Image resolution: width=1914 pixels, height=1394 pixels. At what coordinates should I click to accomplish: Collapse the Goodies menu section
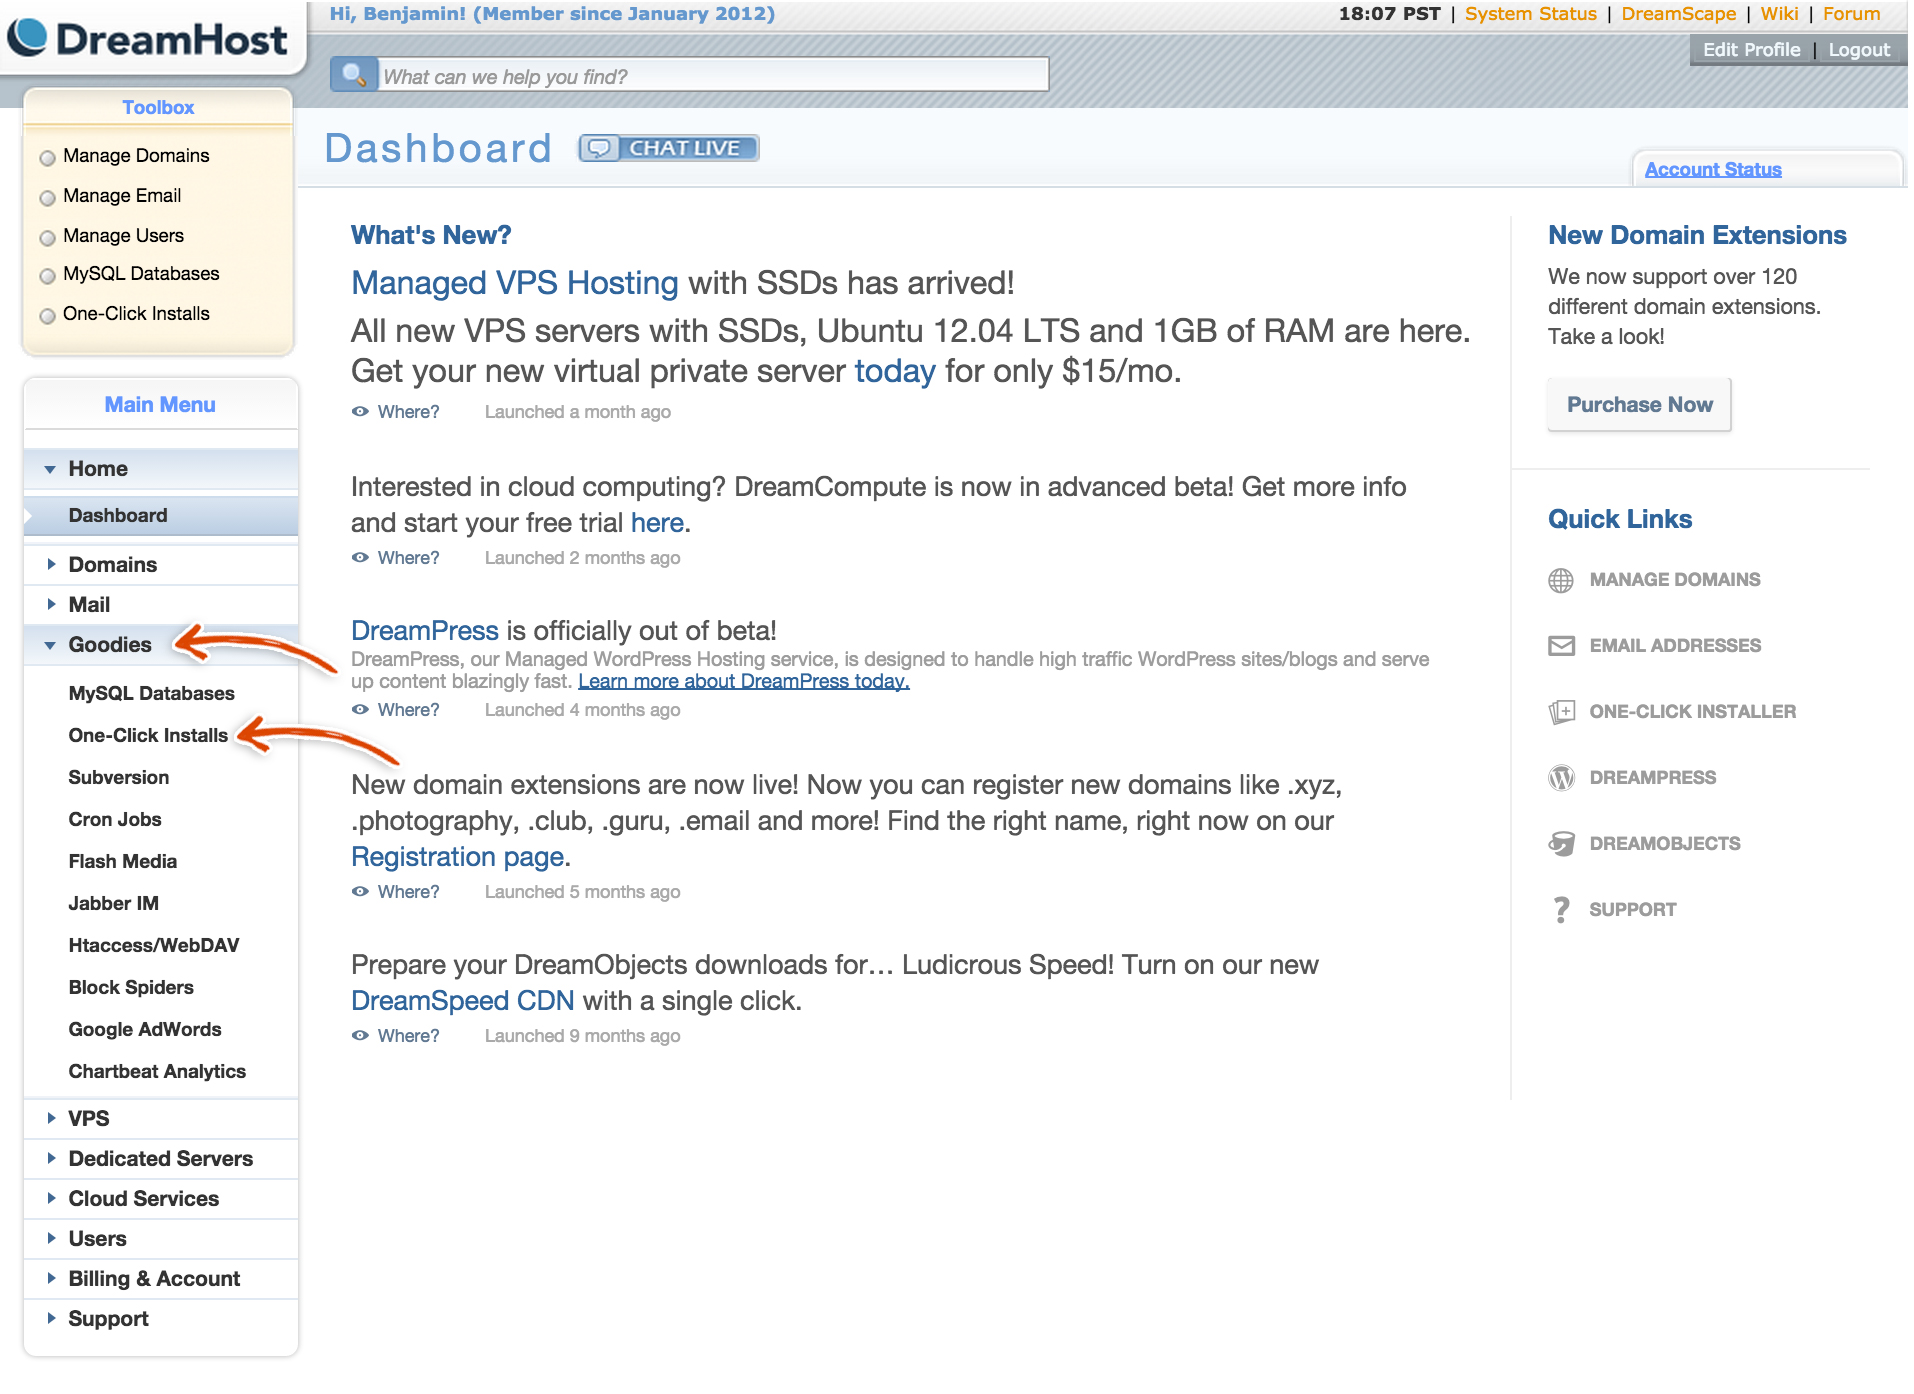click(109, 645)
